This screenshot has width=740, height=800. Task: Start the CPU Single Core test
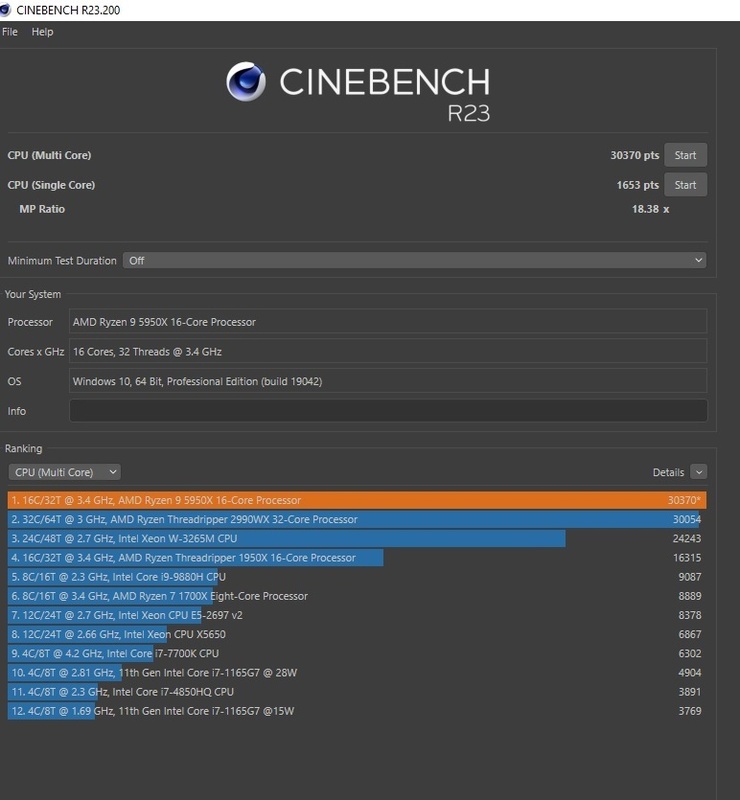[x=685, y=185]
